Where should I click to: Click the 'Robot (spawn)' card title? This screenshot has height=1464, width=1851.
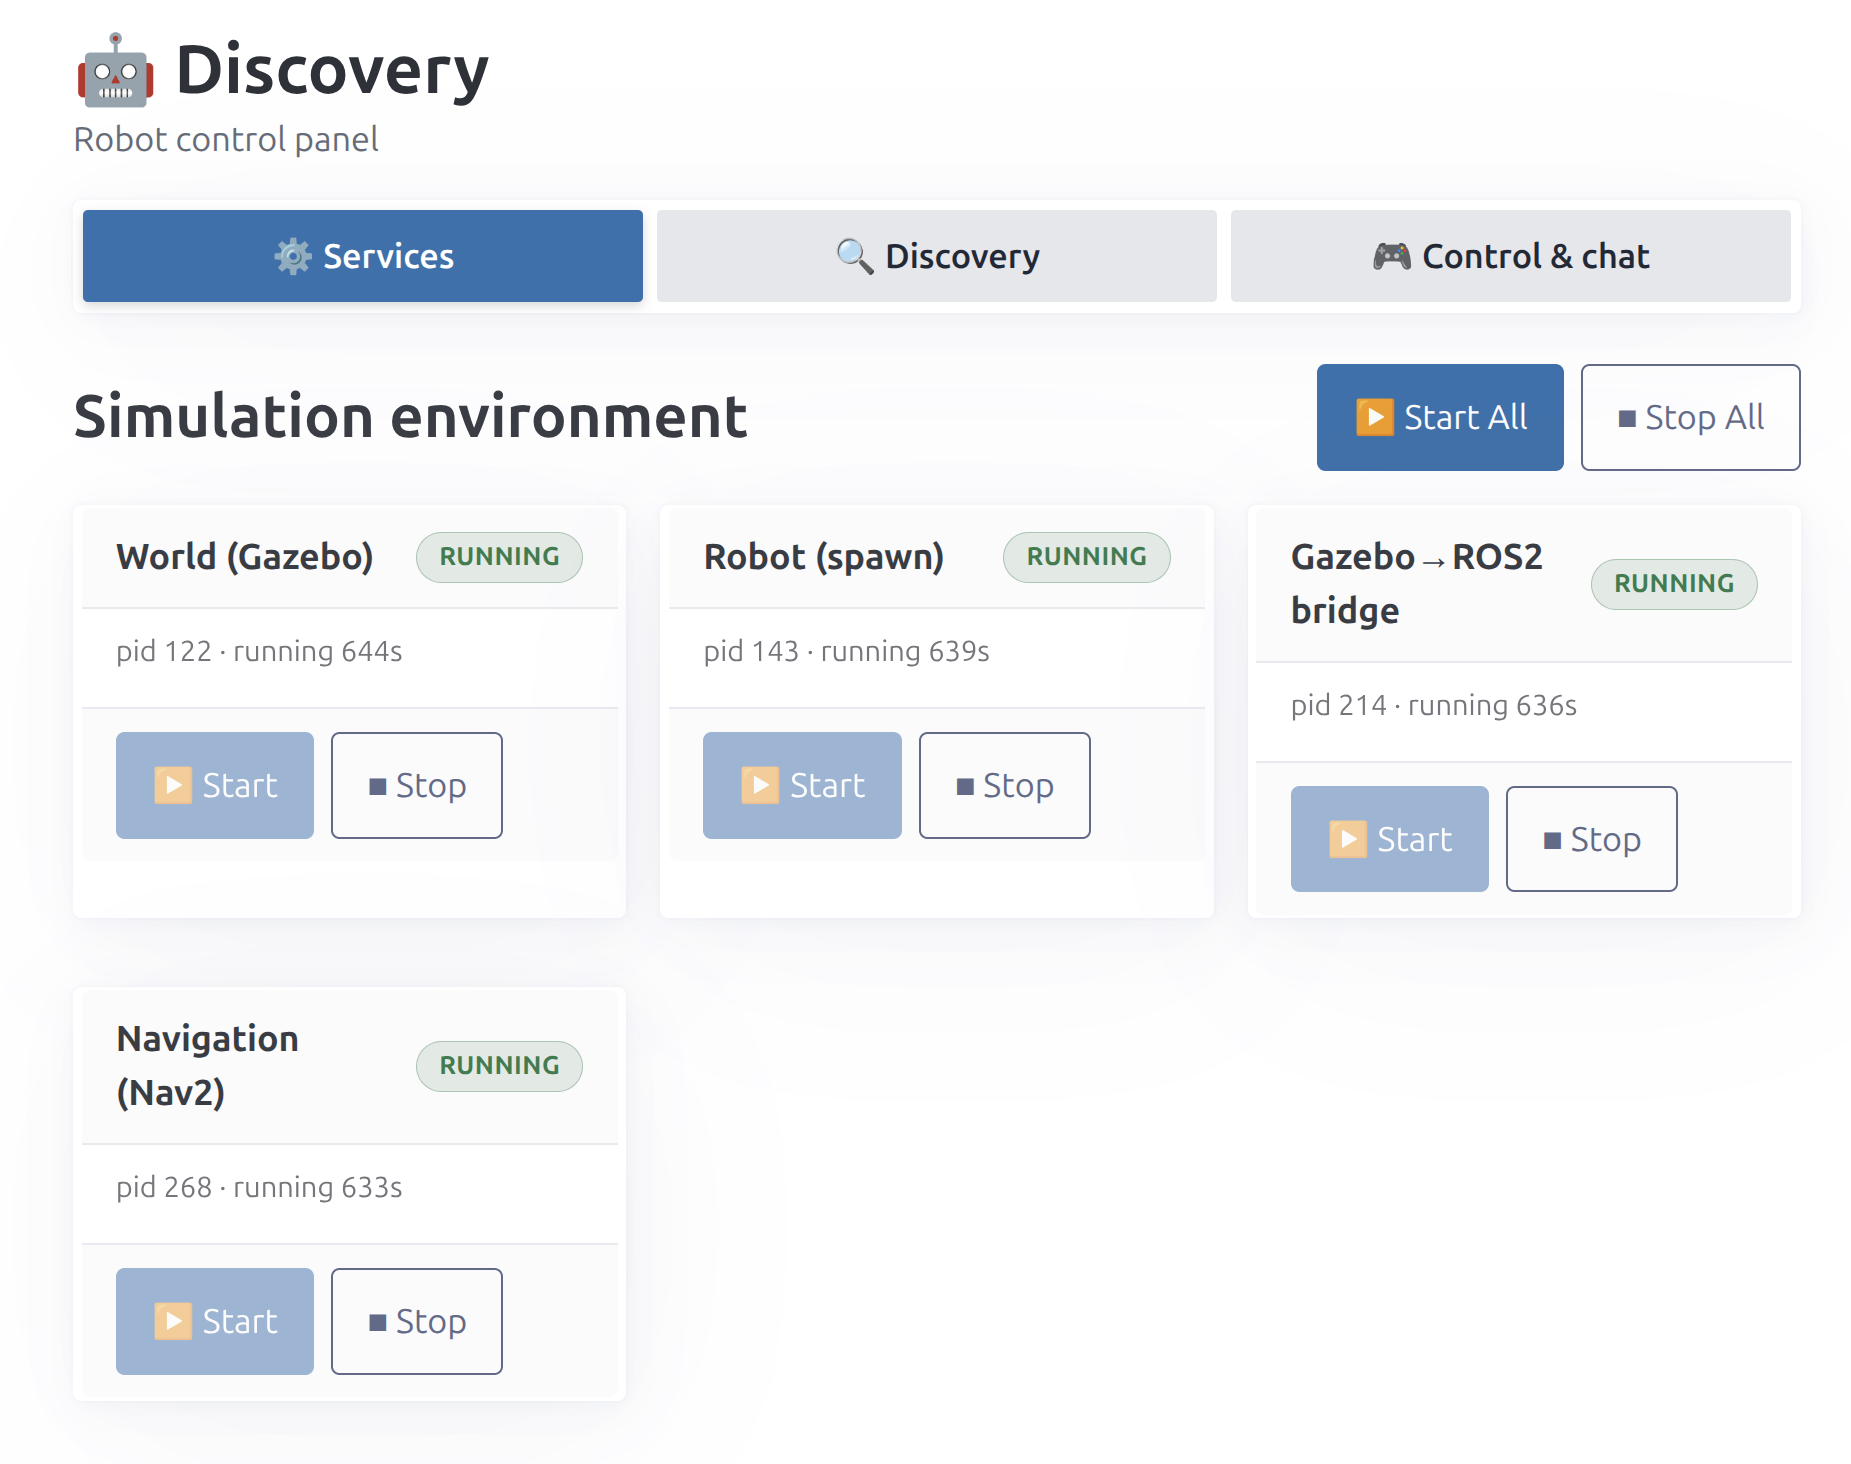(824, 557)
